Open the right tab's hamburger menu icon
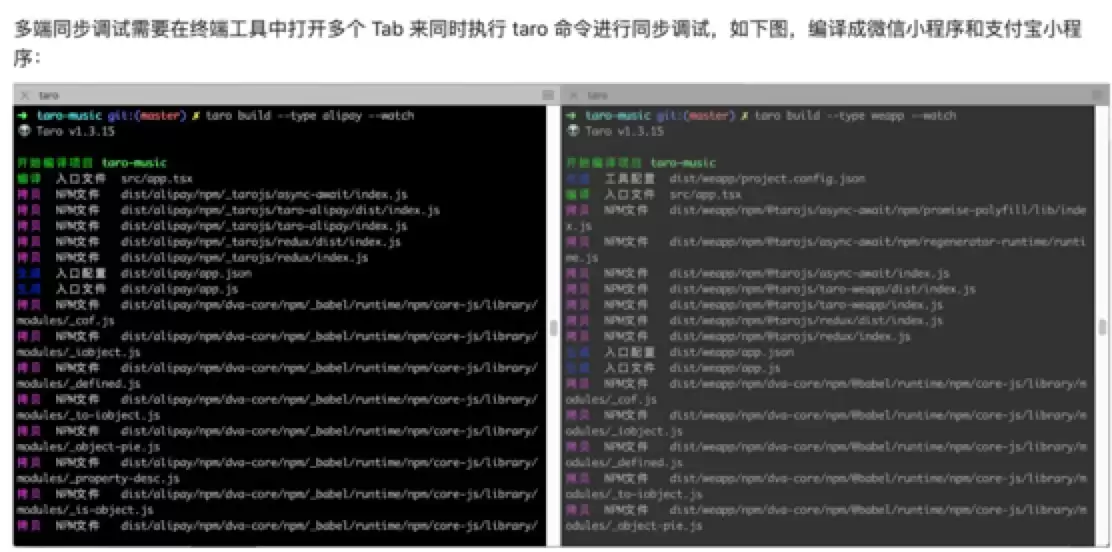1112x552 pixels. pyautogui.click(x=1098, y=95)
